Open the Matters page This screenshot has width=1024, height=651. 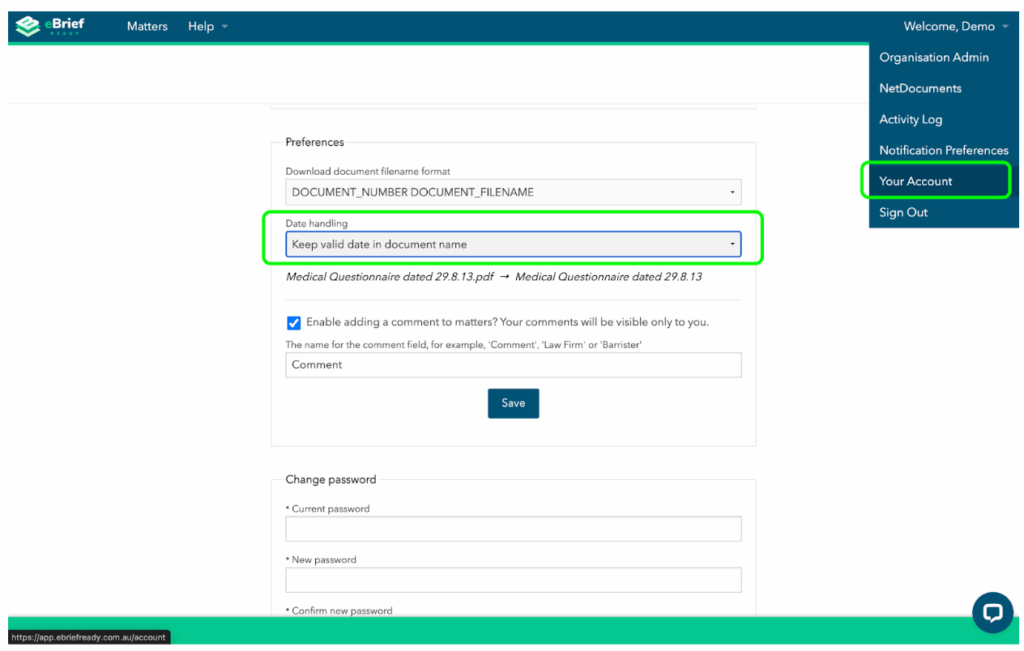pyautogui.click(x=147, y=27)
